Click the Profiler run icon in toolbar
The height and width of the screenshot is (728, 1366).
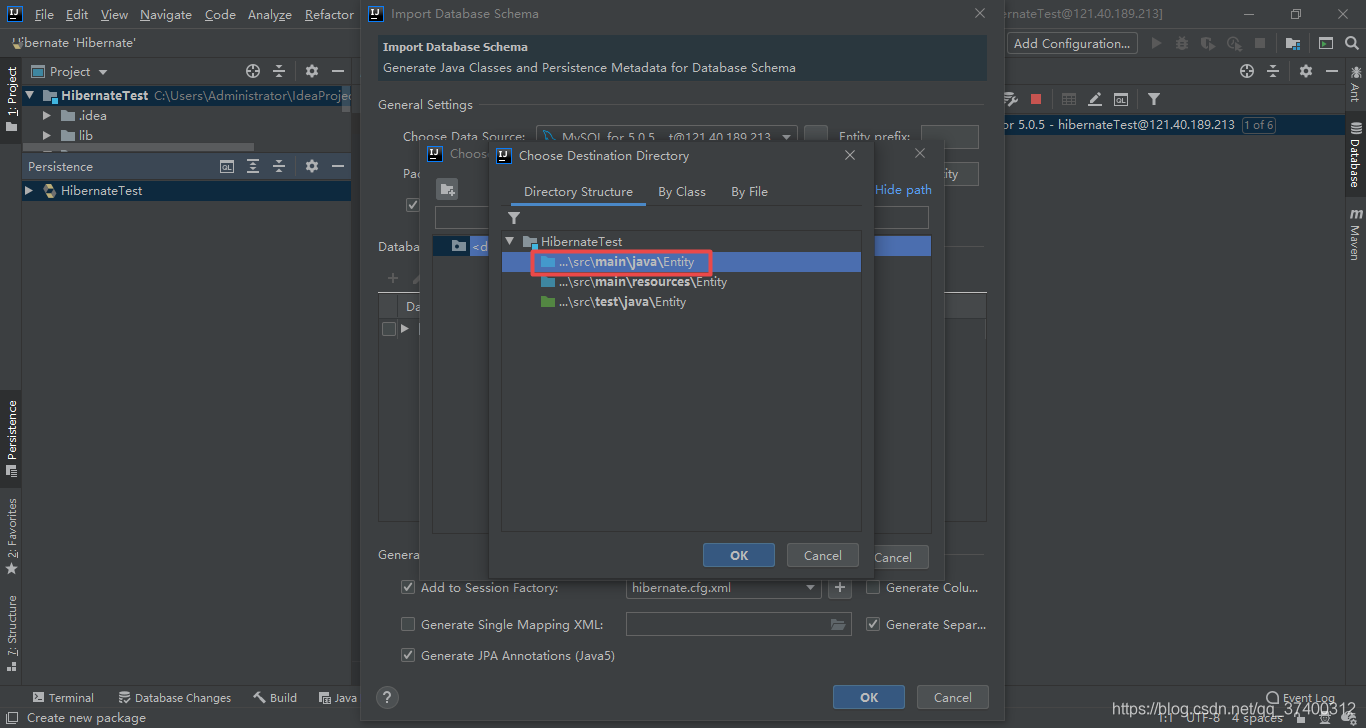tap(1234, 44)
